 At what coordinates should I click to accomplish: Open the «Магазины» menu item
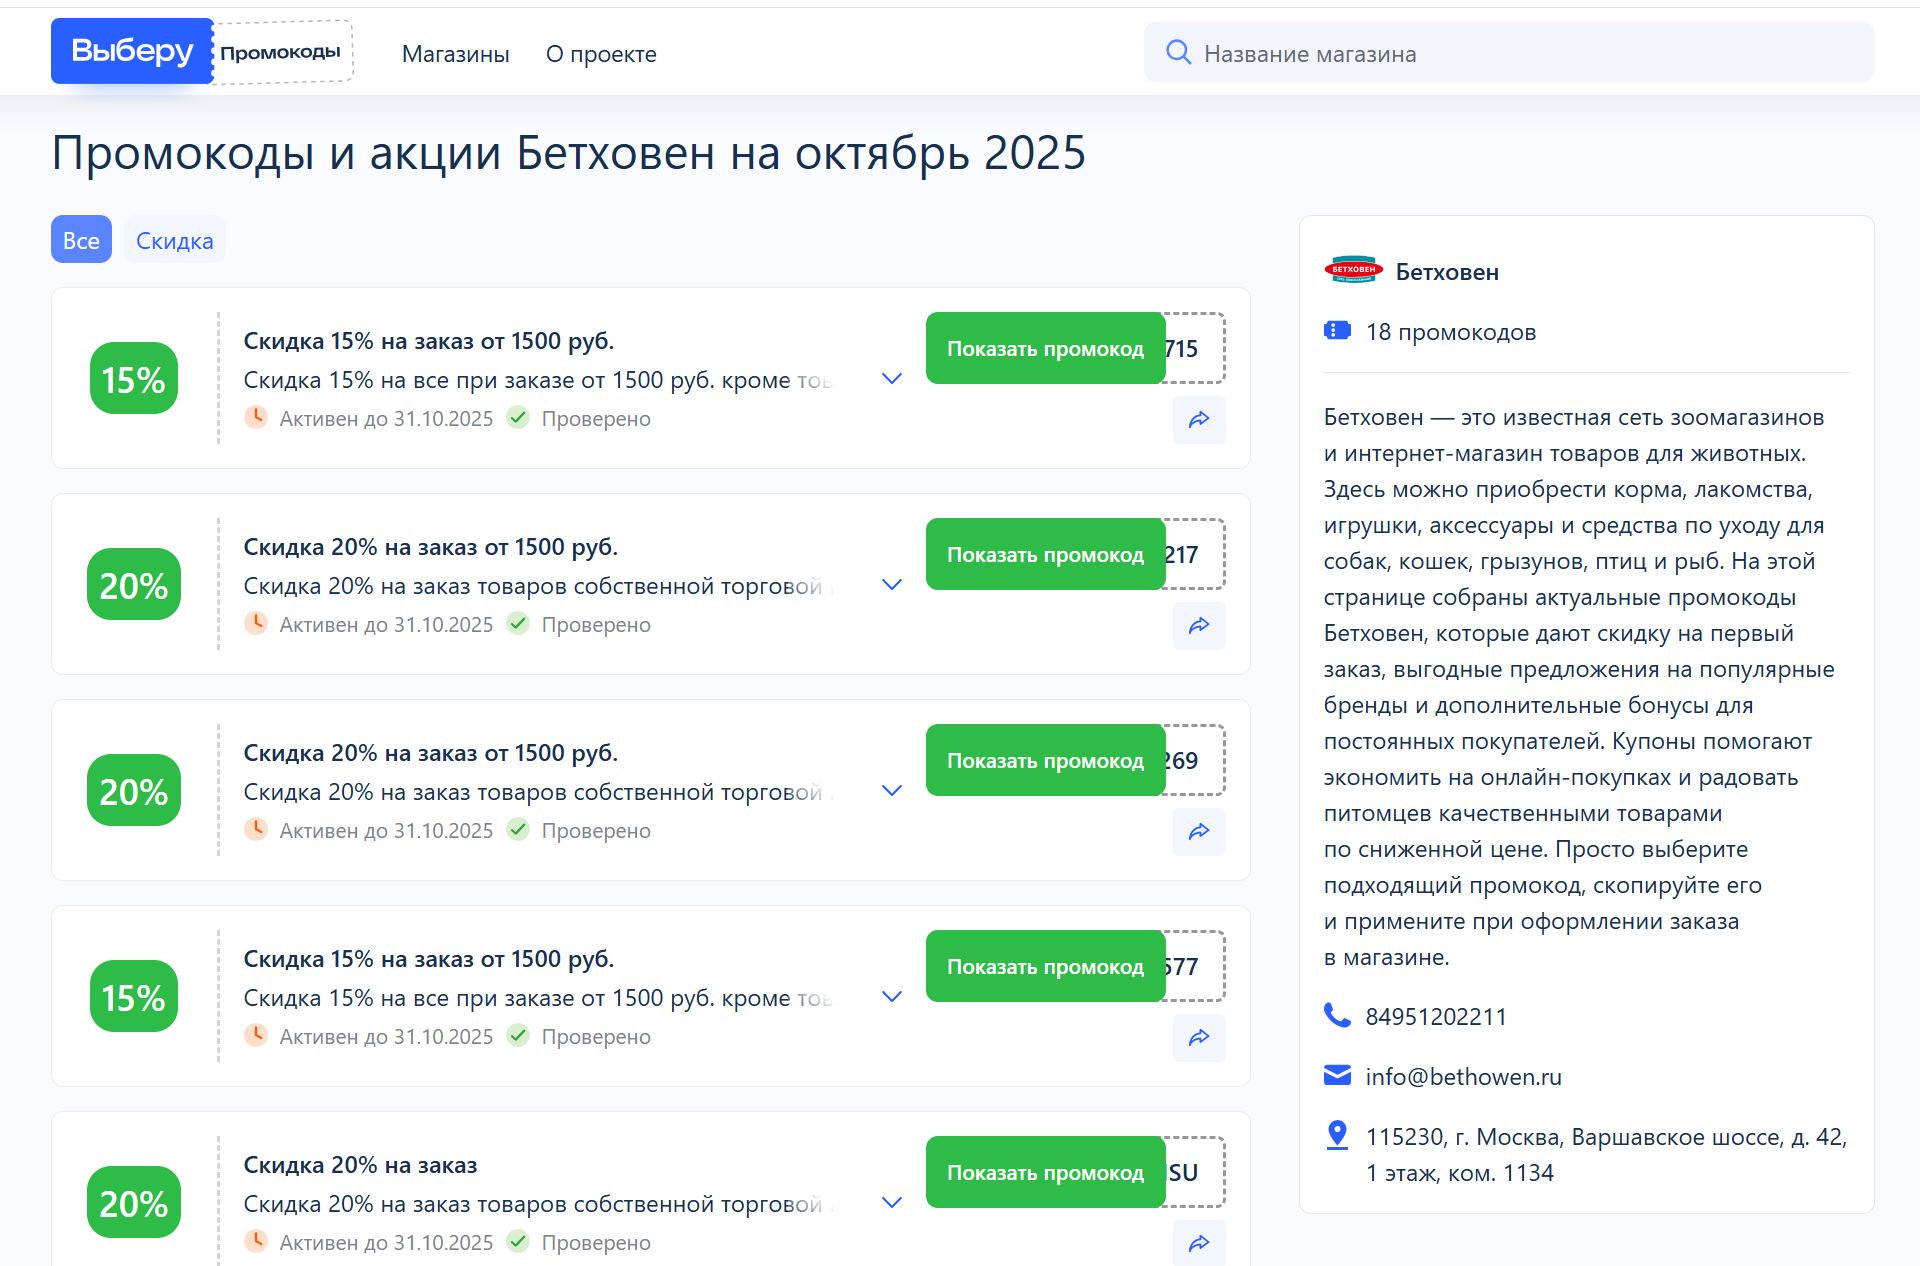[456, 54]
